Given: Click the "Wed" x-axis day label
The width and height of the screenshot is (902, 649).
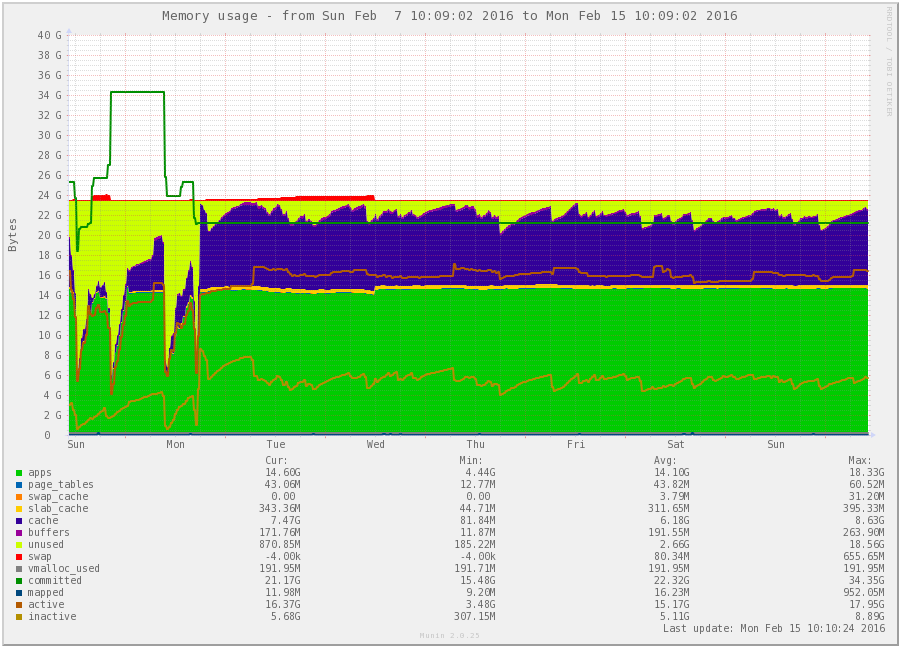Looking at the screenshot, I should point(376,444).
